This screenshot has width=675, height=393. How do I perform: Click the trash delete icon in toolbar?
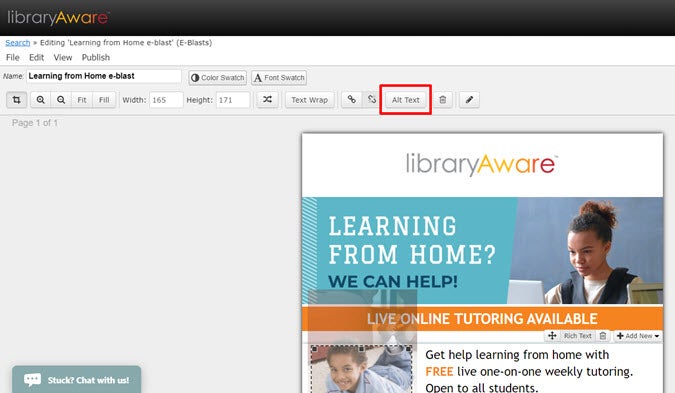(x=443, y=100)
